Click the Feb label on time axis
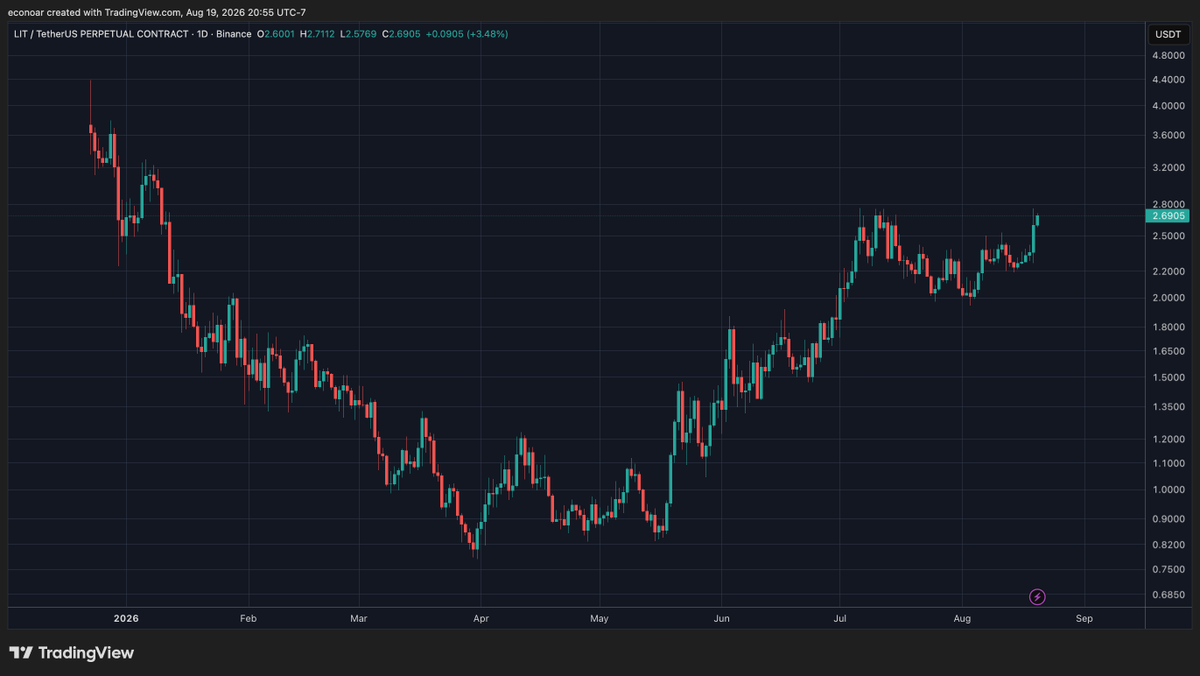 pyautogui.click(x=248, y=619)
